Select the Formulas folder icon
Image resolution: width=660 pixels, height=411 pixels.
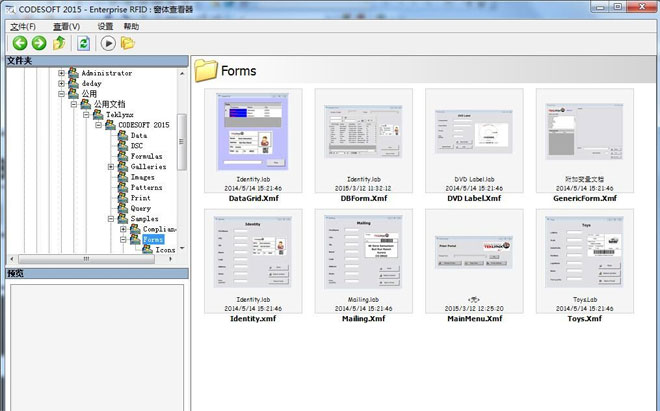tap(122, 156)
